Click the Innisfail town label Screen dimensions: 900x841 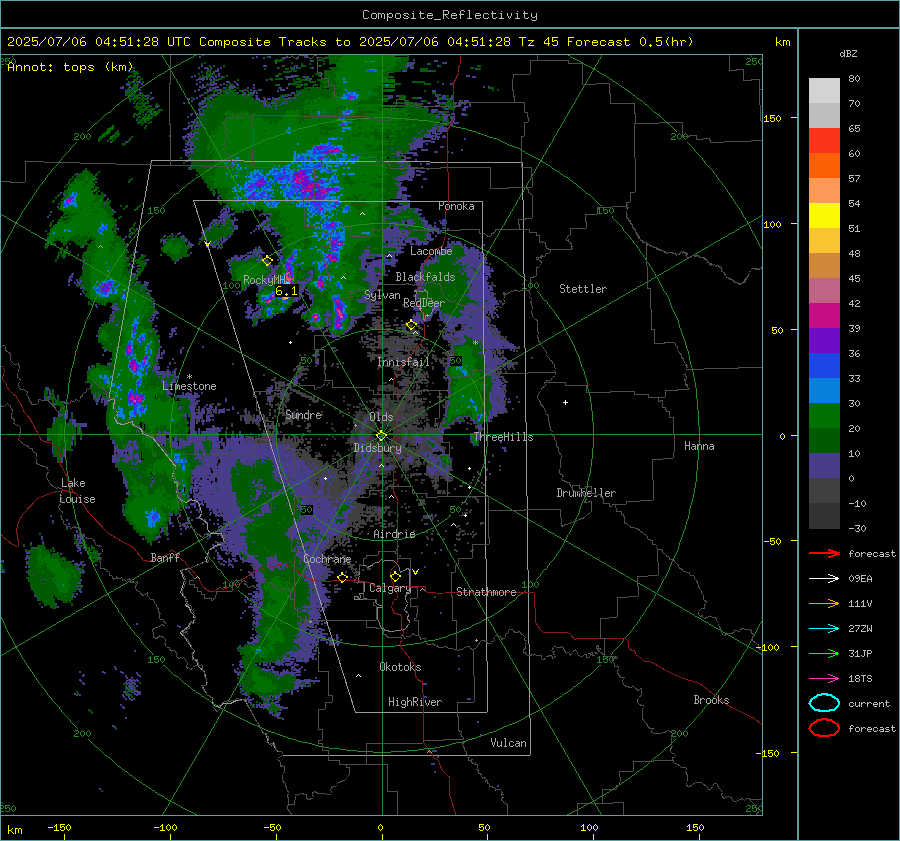(x=403, y=362)
